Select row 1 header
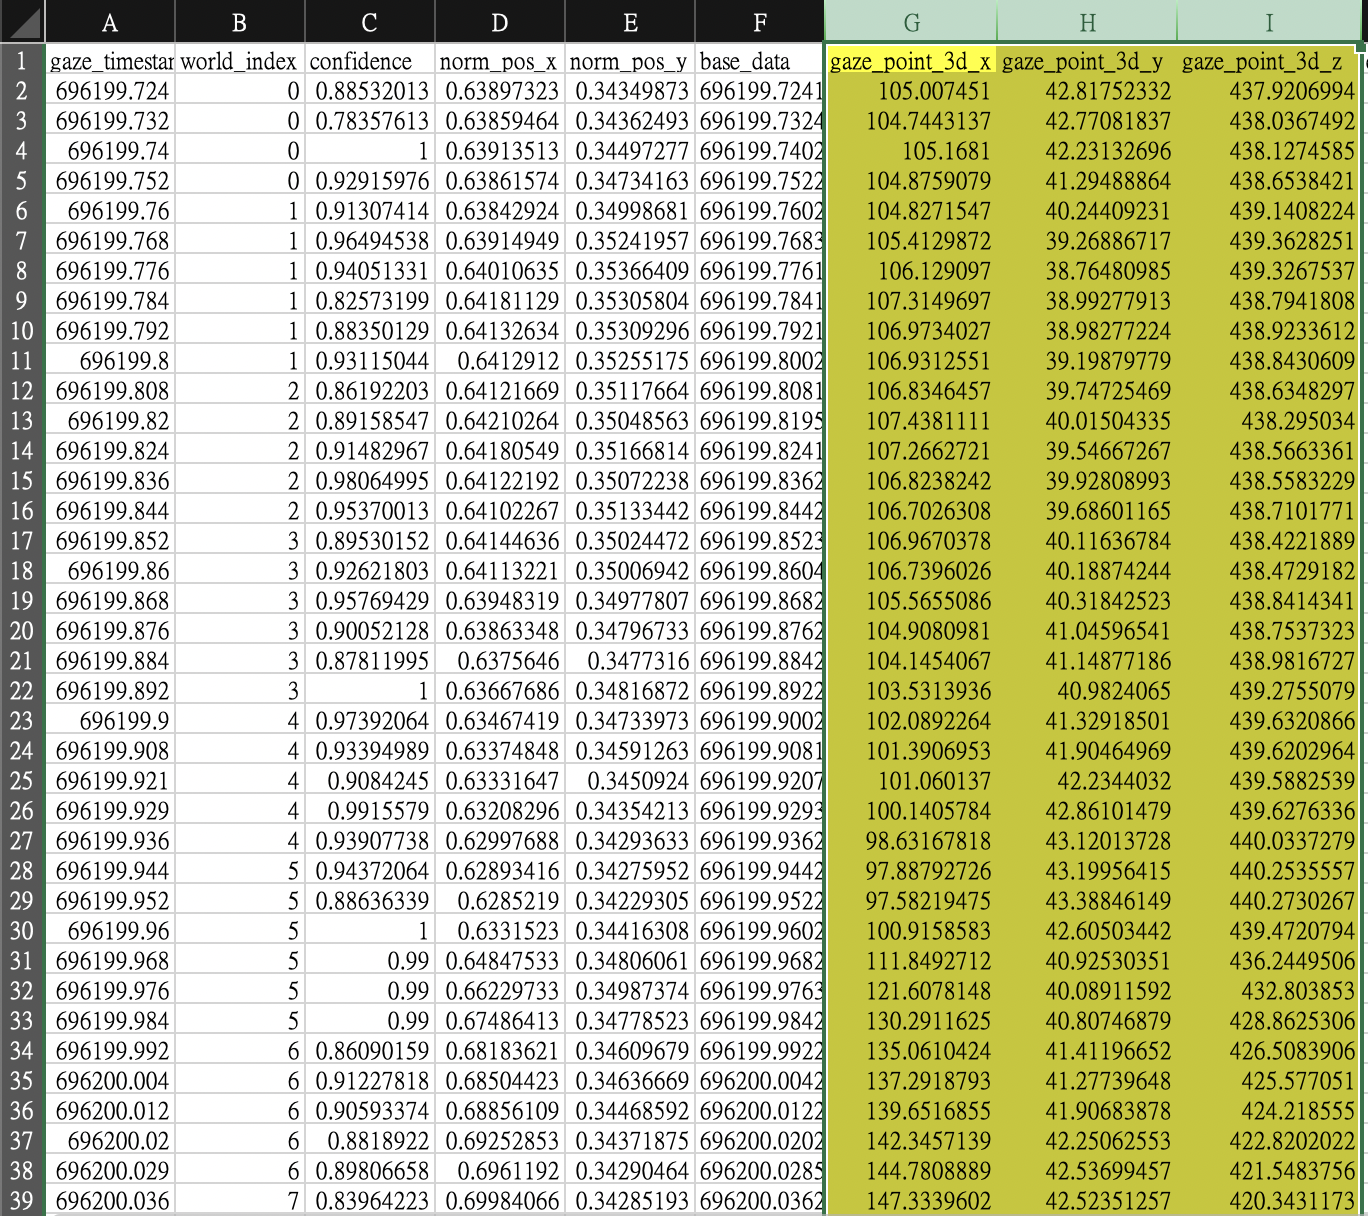The width and height of the screenshot is (1368, 1216). click(22, 61)
